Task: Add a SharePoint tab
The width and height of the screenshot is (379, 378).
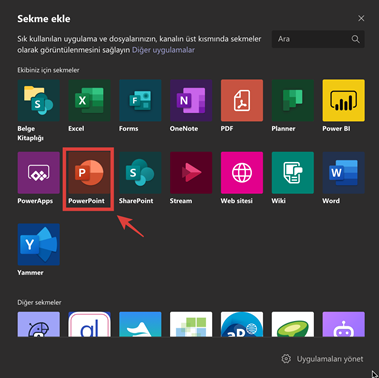Action: (x=140, y=173)
